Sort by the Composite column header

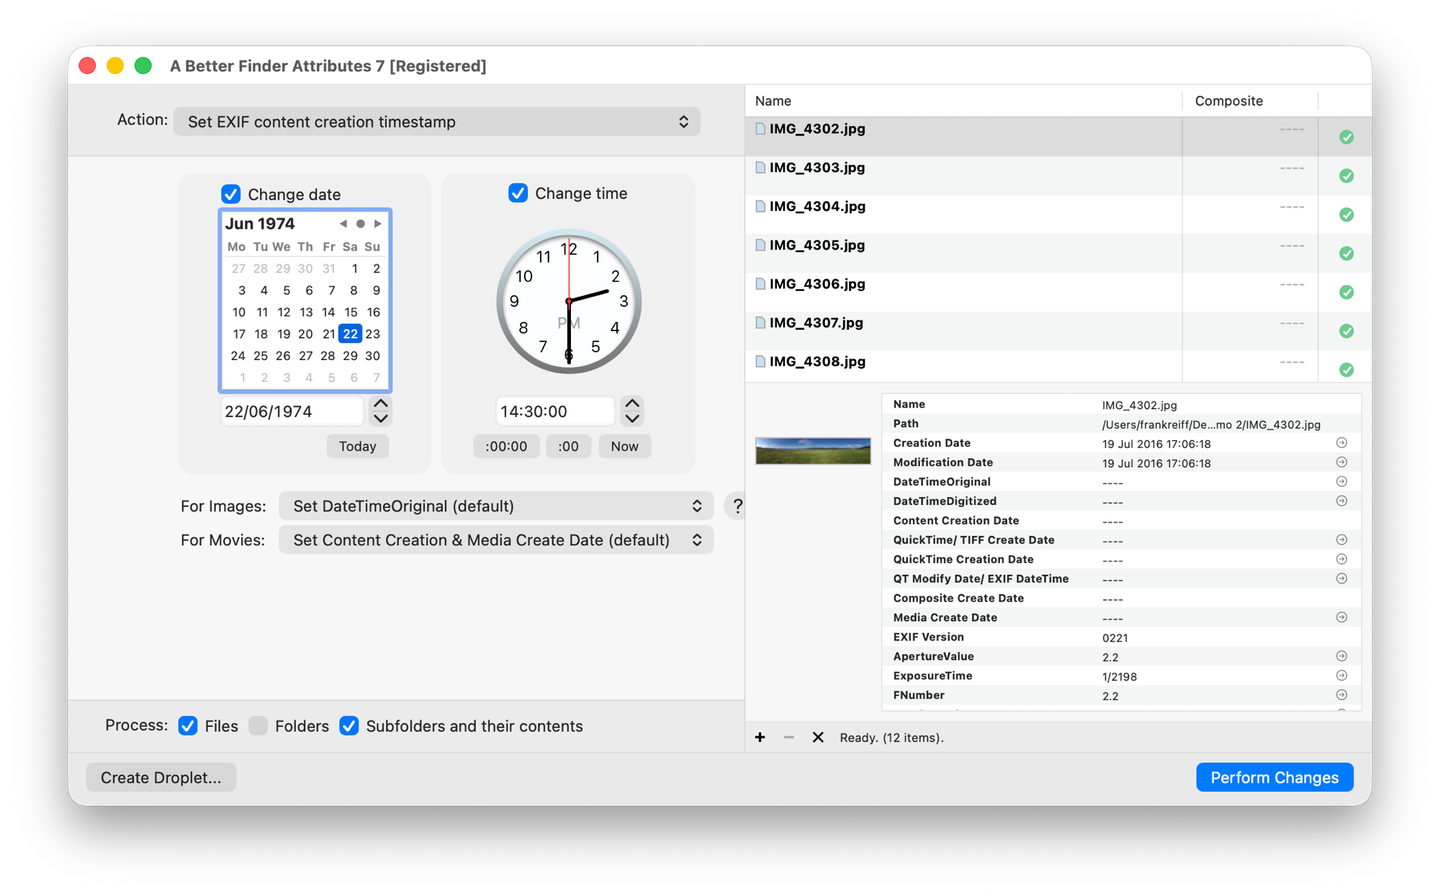(x=1250, y=101)
